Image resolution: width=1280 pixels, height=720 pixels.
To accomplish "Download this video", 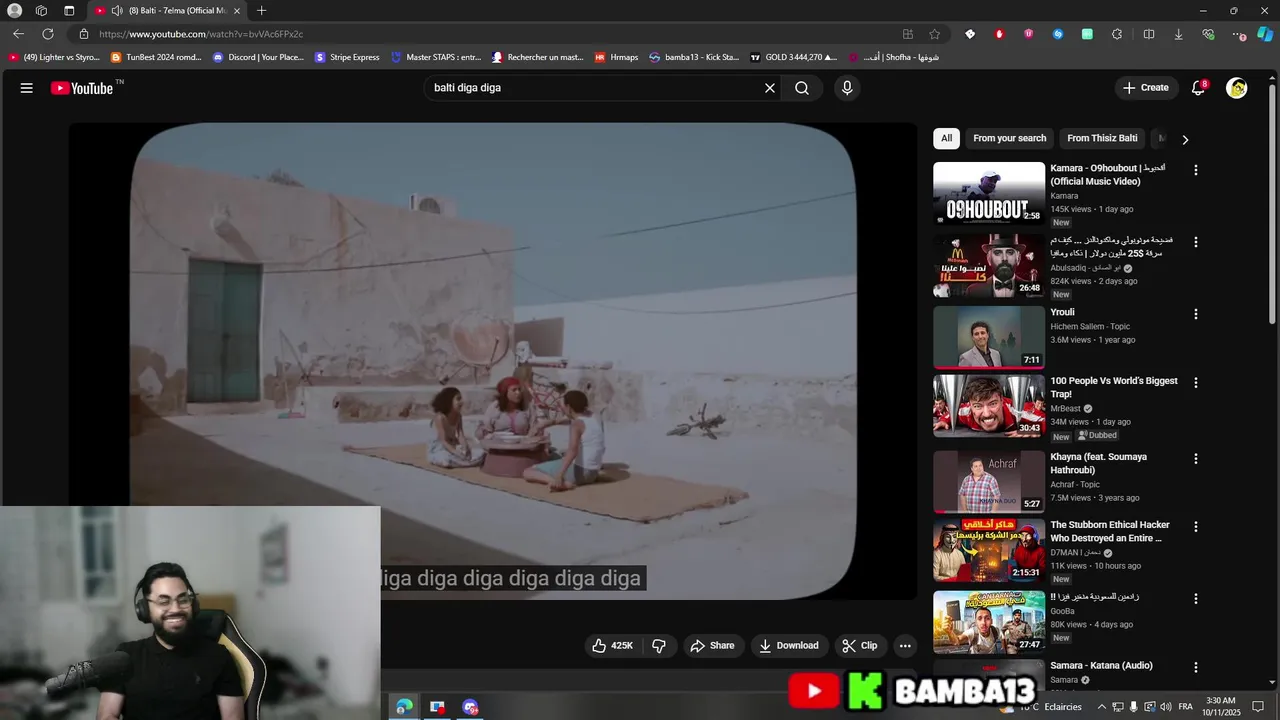I will pyautogui.click(x=788, y=646).
